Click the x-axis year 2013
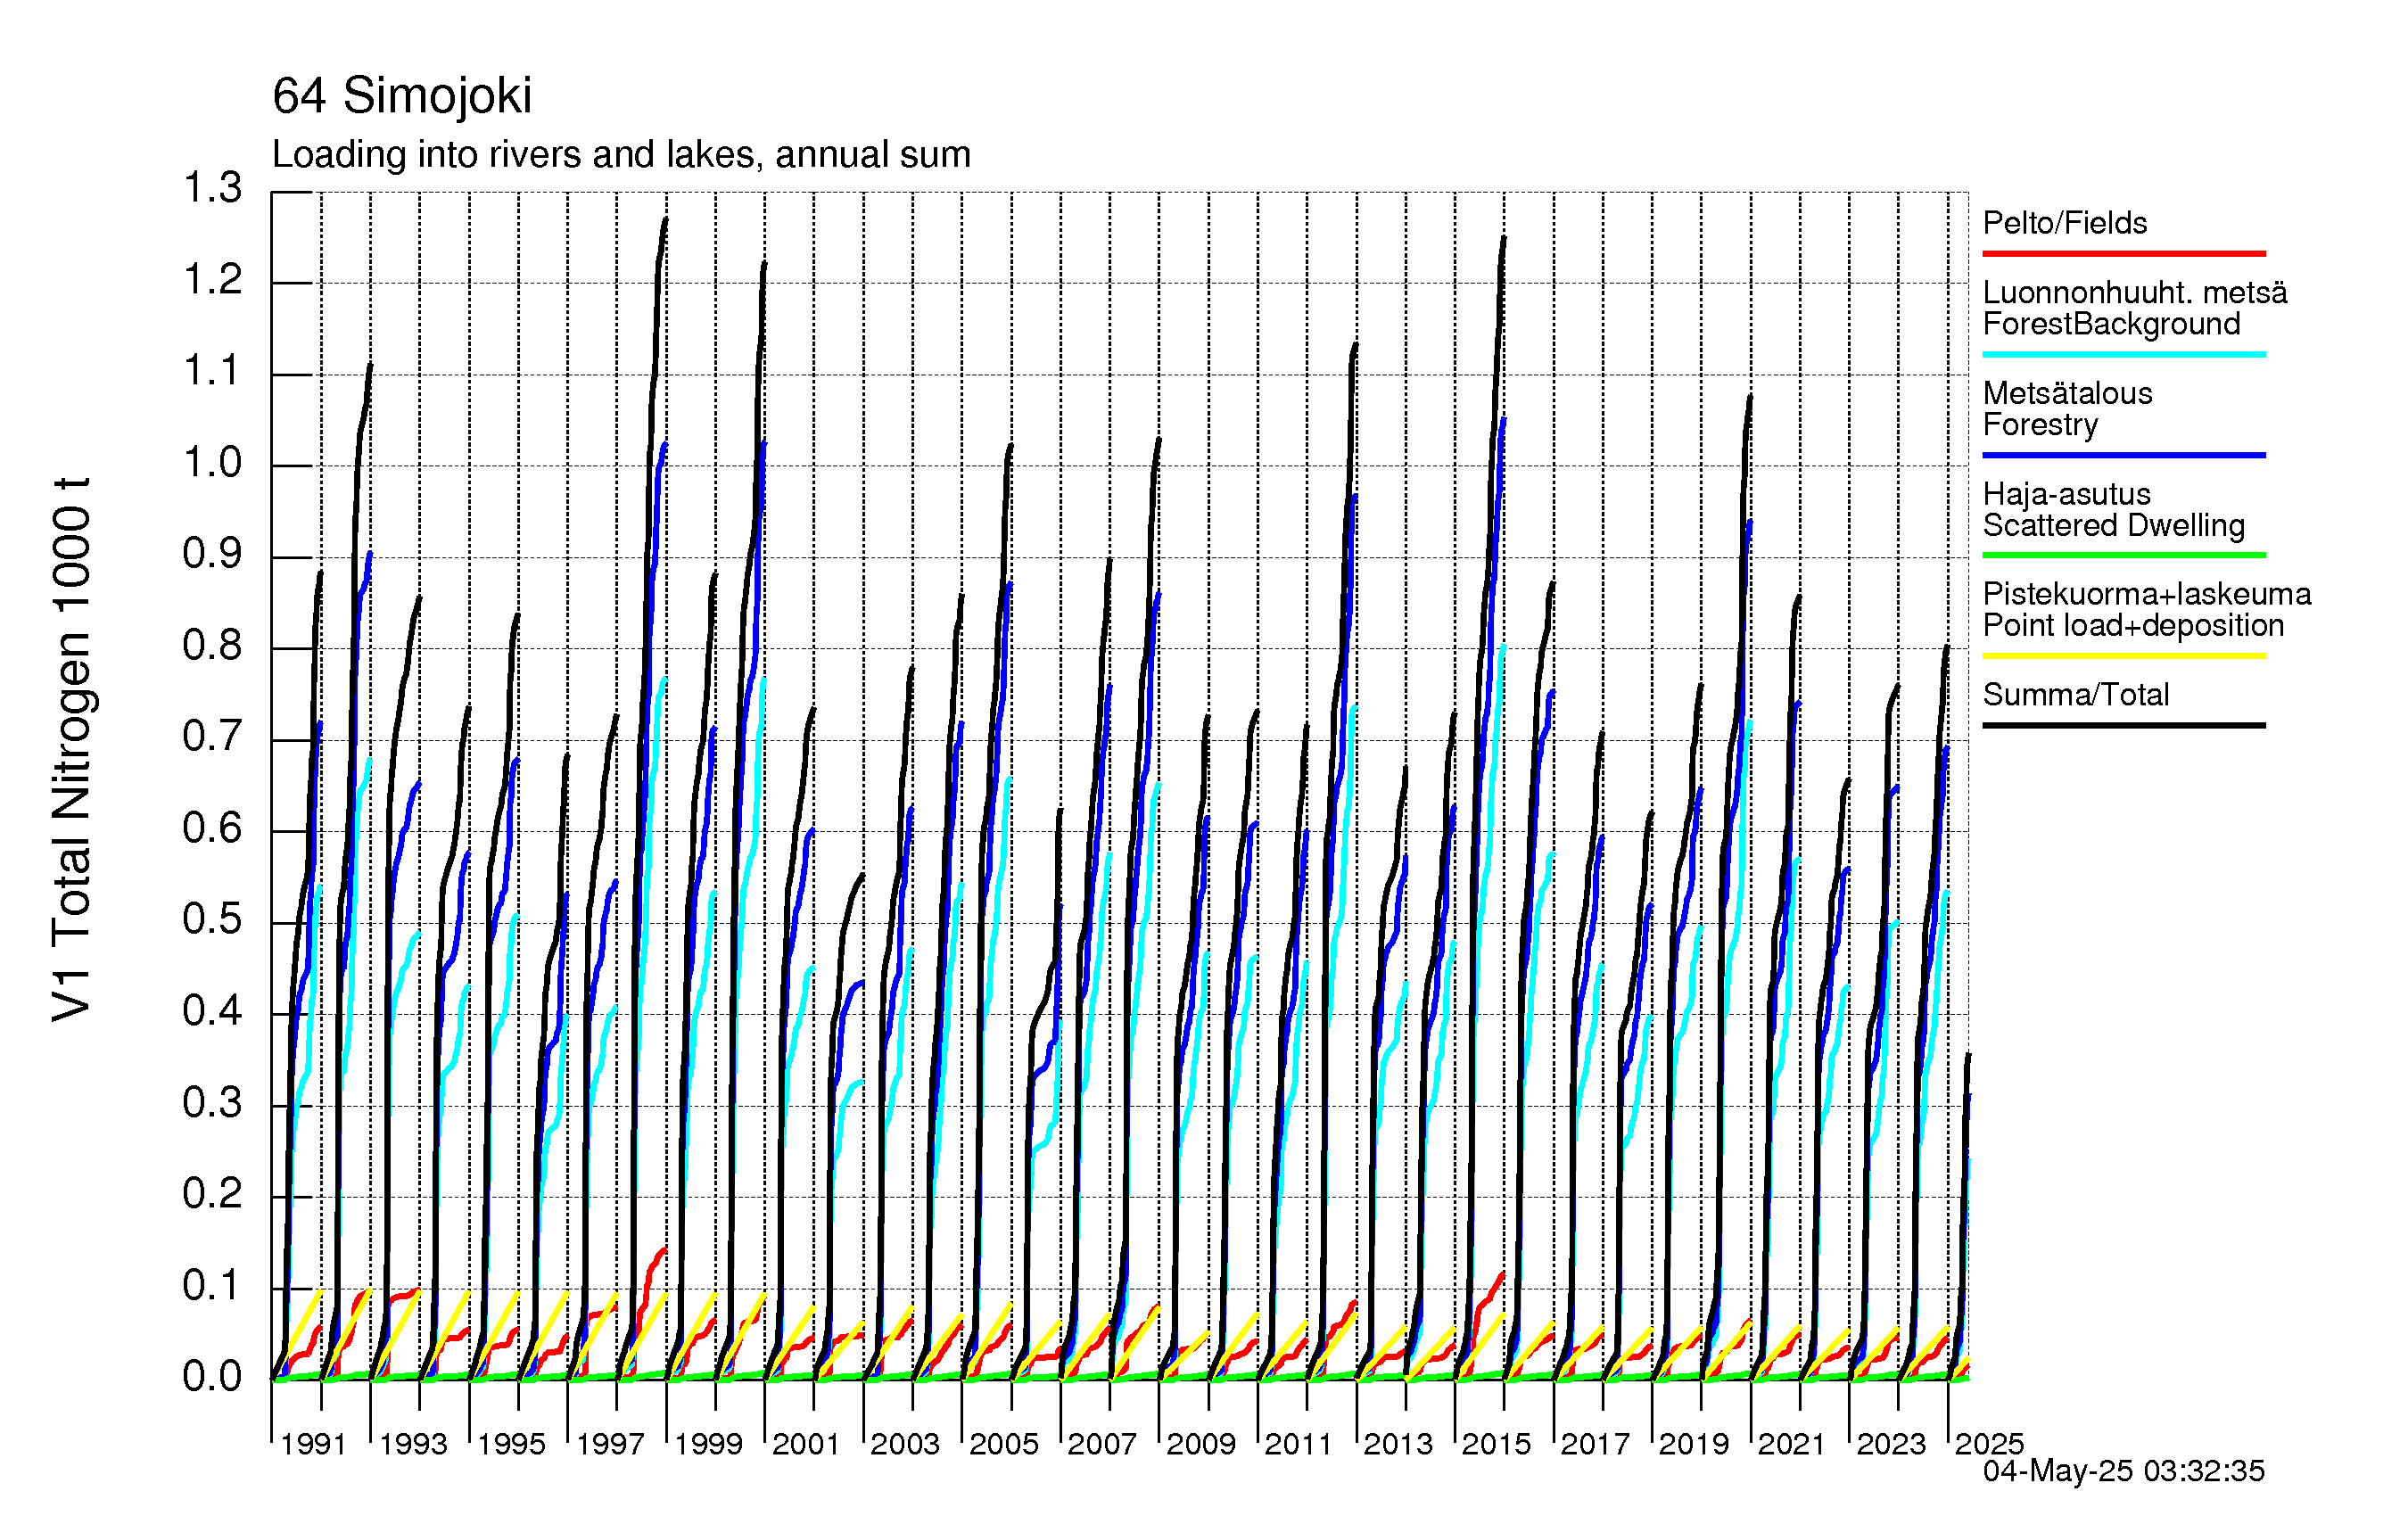Screen dimensions: 2408x1516 [x=1398, y=1444]
